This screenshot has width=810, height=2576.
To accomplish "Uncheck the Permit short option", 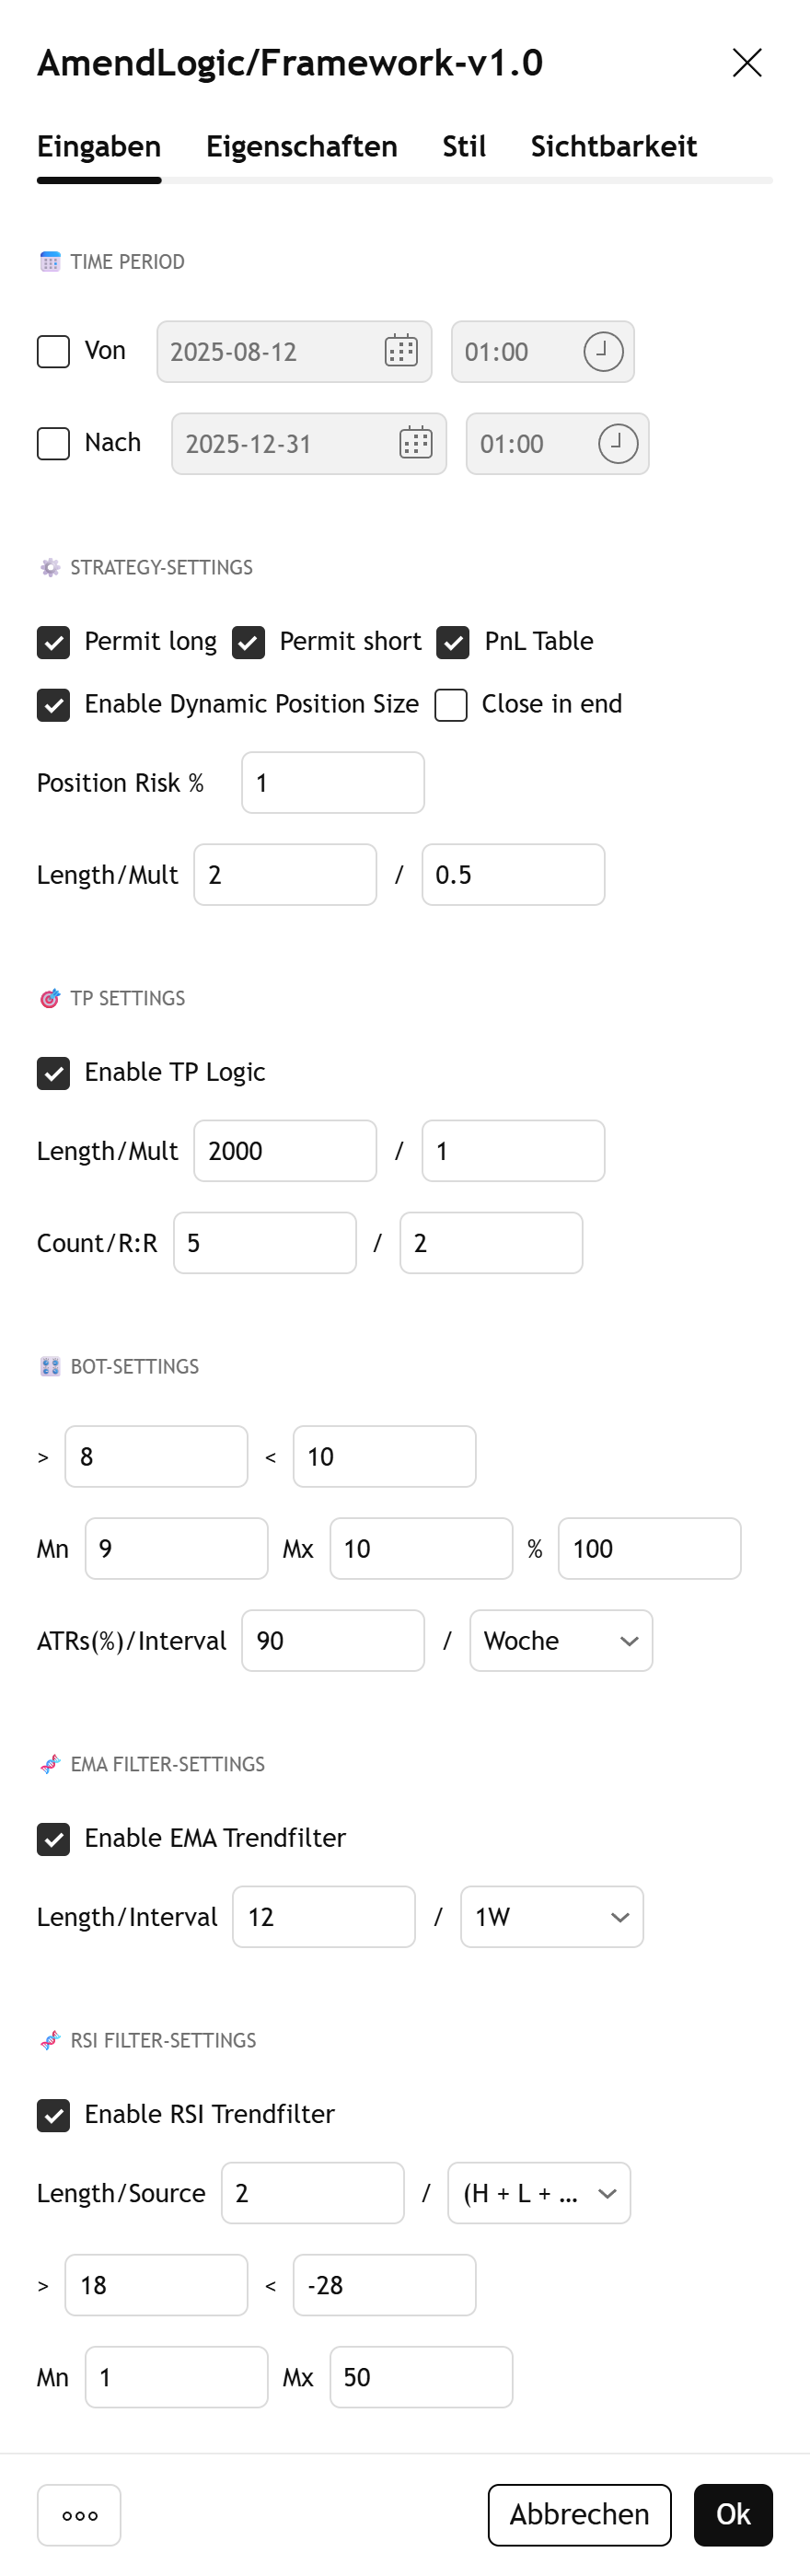I will (248, 642).
